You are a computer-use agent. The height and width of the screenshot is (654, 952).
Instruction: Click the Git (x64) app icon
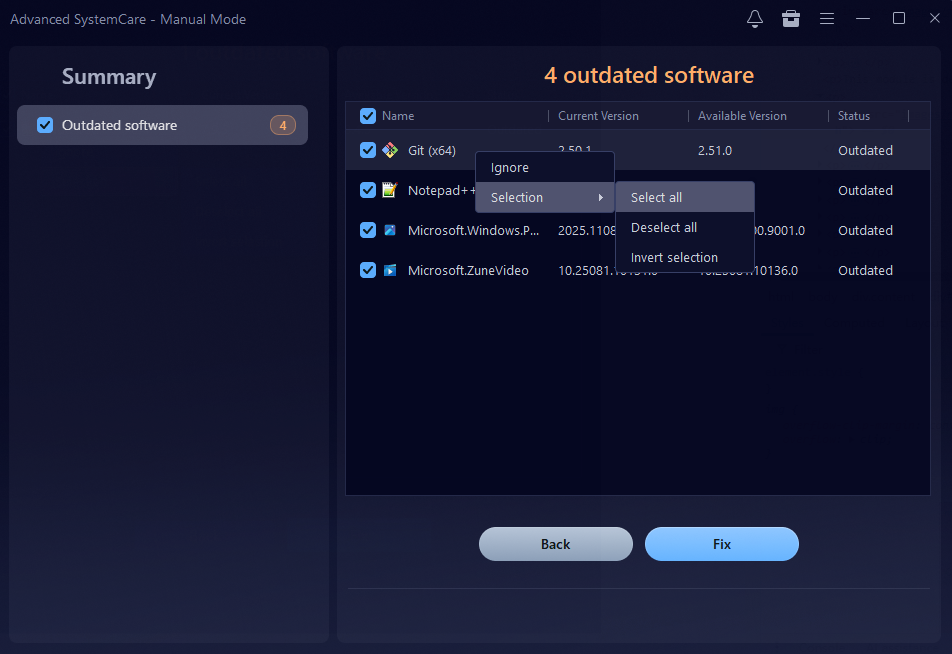point(390,150)
